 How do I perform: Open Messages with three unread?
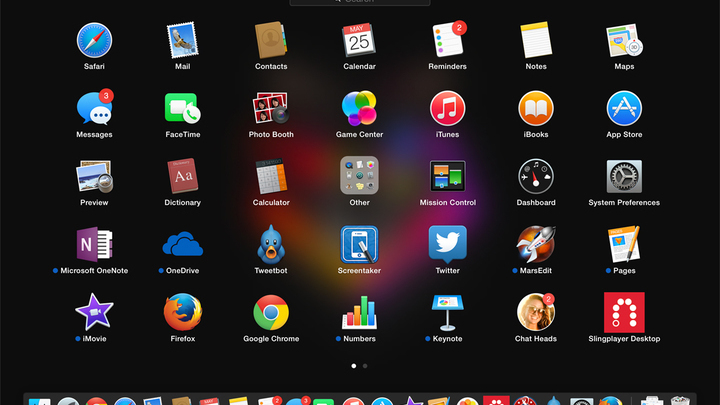pos(94,108)
